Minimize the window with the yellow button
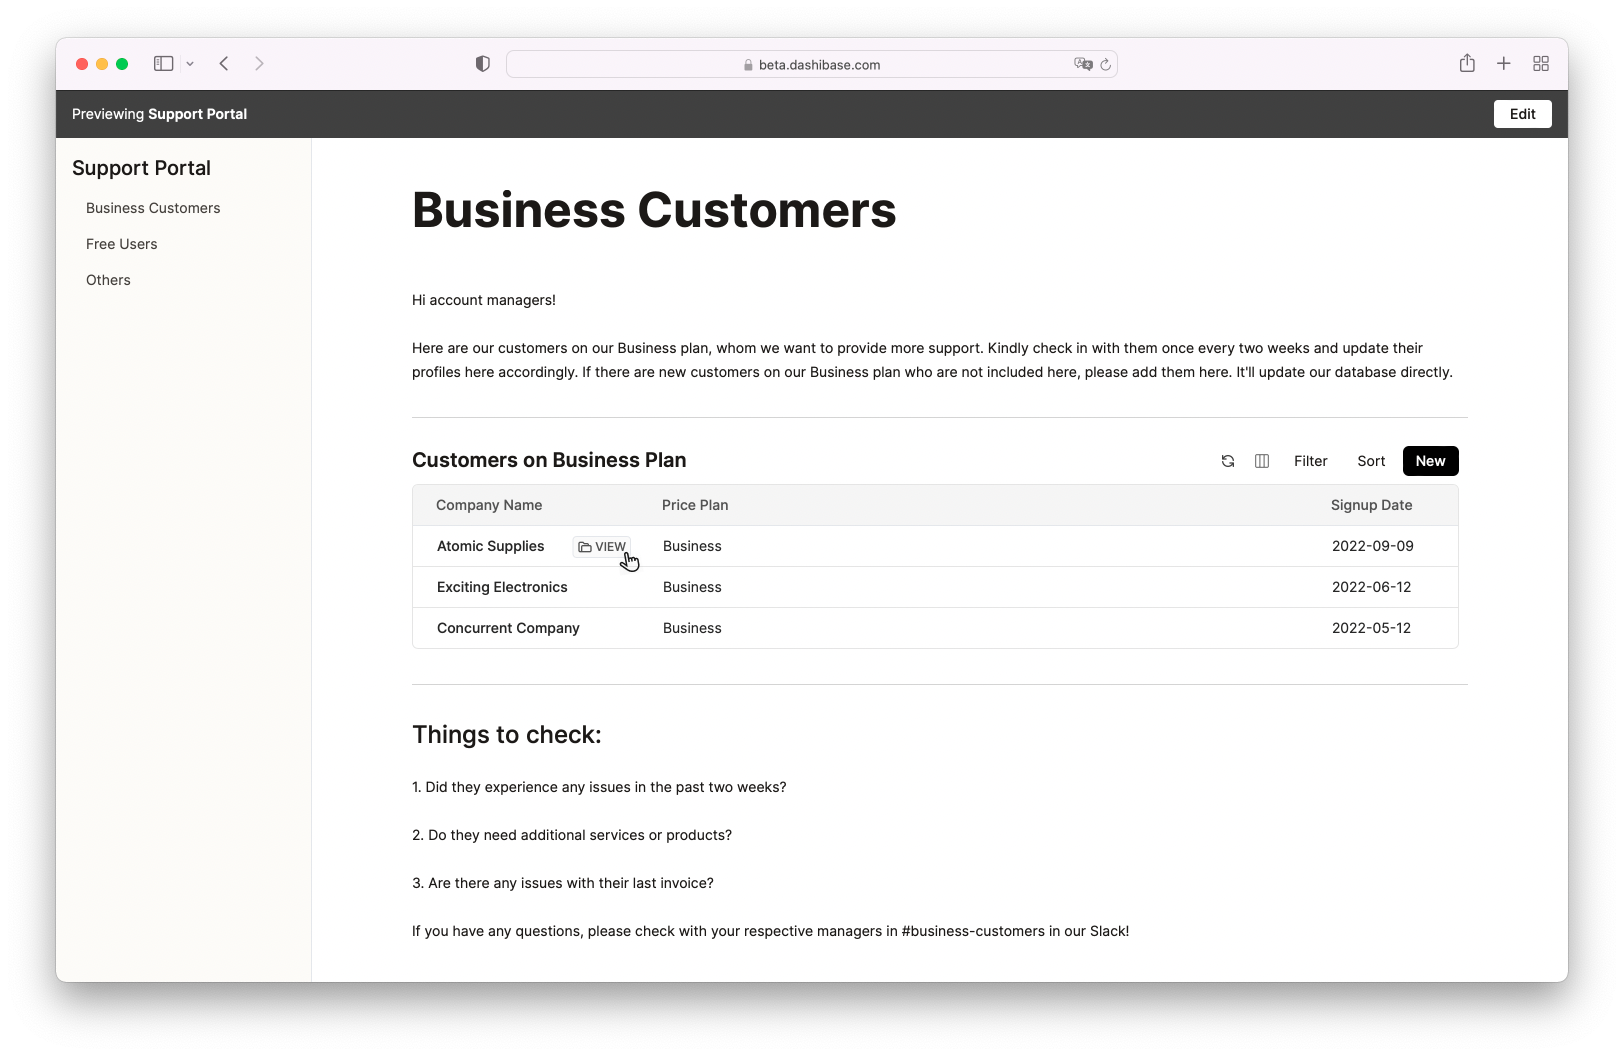The image size is (1624, 1056). click(x=102, y=64)
